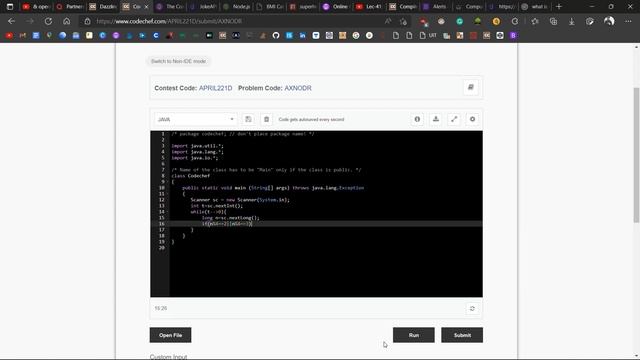Submit the solution

click(x=462, y=335)
